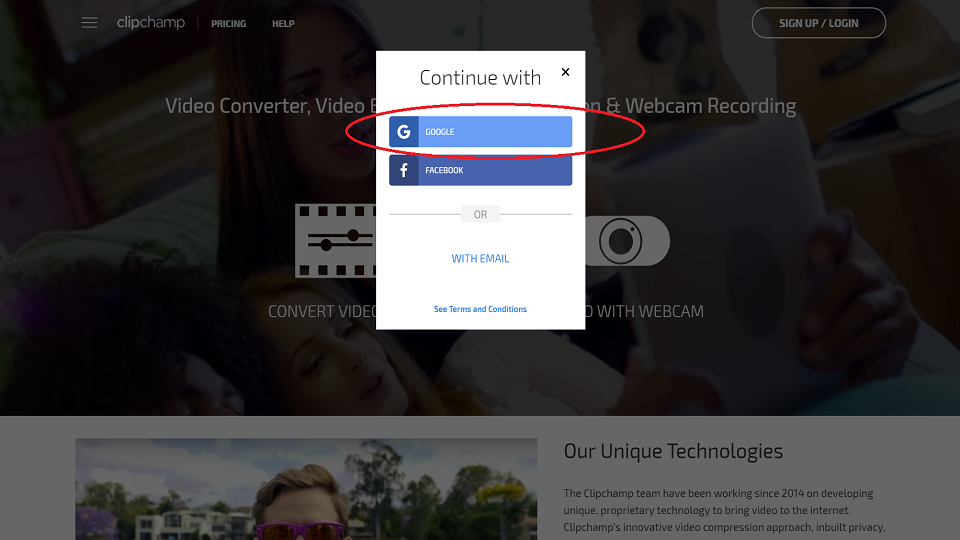Select the Convert Video label
This screenshot has height=540, width=960.
322,311
